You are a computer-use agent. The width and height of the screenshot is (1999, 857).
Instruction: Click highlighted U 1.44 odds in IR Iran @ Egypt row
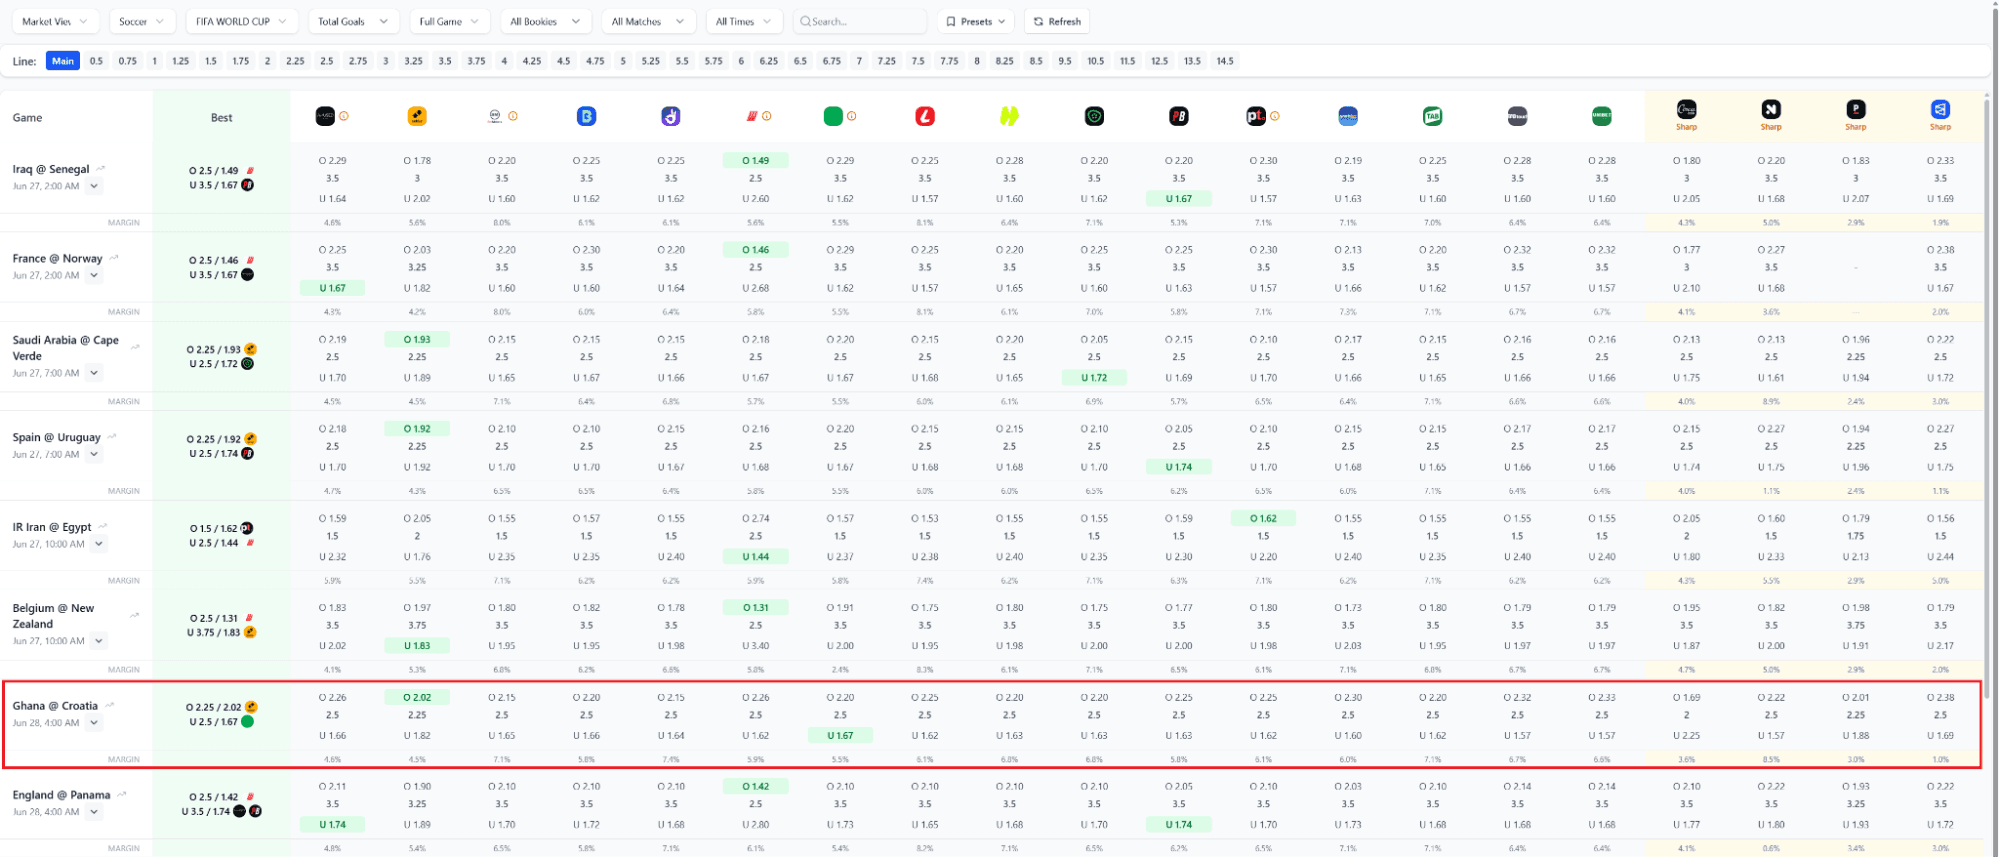click(756, 556)
